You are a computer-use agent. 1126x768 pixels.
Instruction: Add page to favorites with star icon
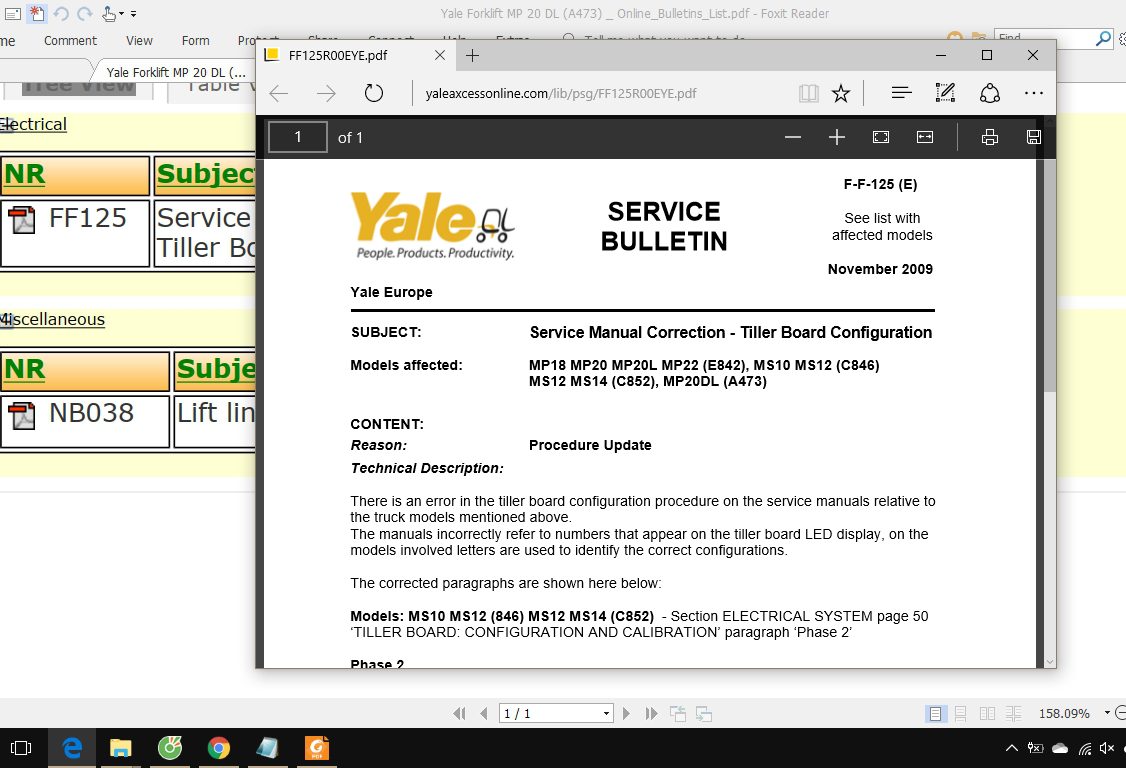pyautogui.click(x=841, y=93)
